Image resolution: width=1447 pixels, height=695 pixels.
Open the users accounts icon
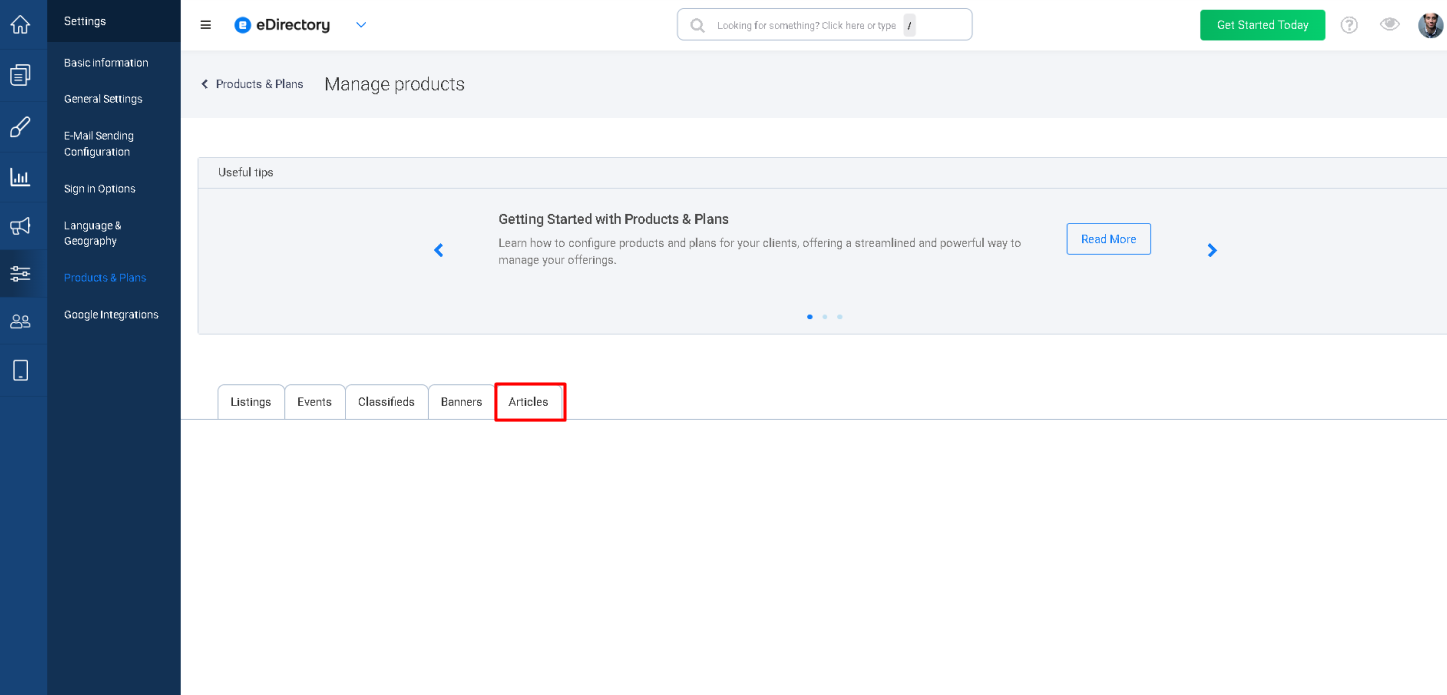(x=20, y=321)
